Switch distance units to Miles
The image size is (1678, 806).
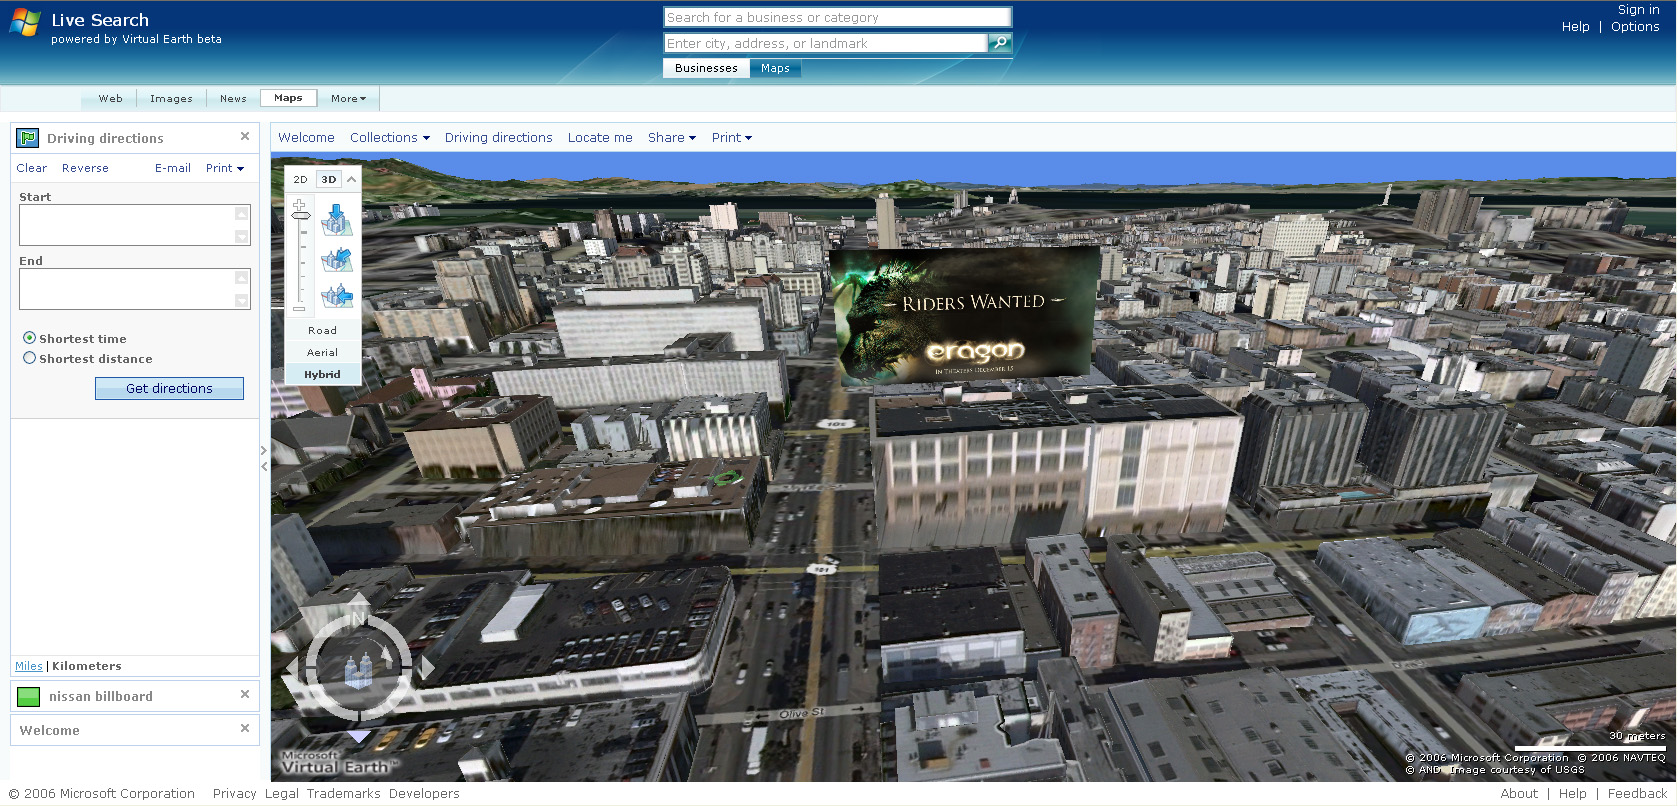coord(29,666)
